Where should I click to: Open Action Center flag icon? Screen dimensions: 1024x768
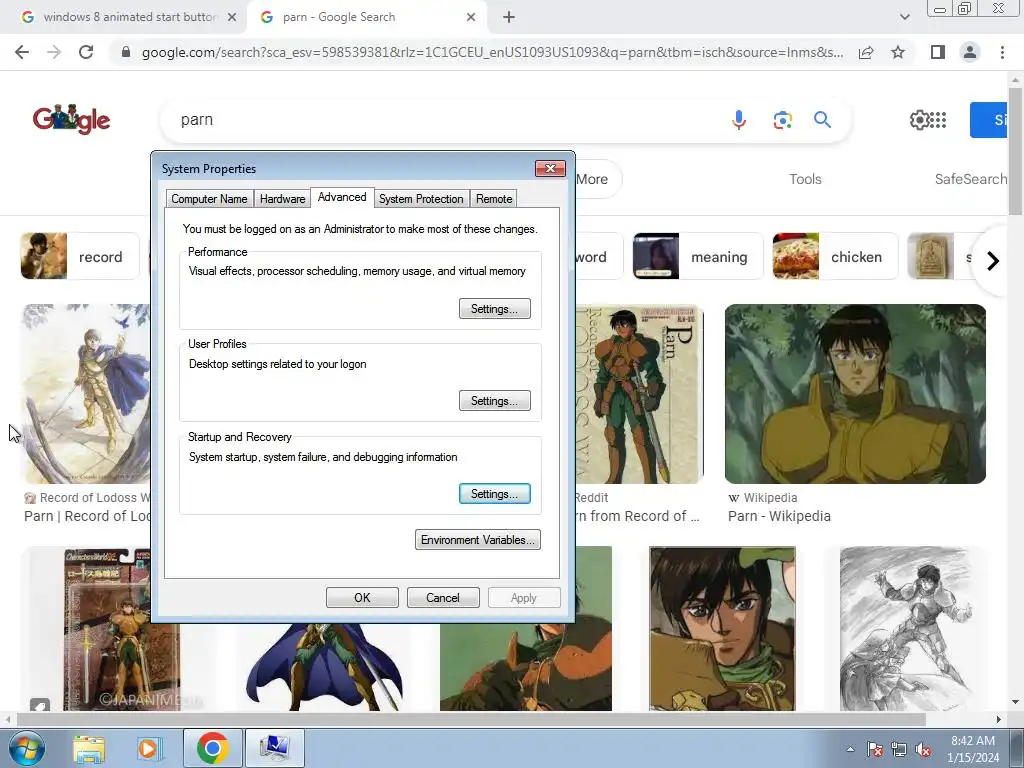(874, 749)
